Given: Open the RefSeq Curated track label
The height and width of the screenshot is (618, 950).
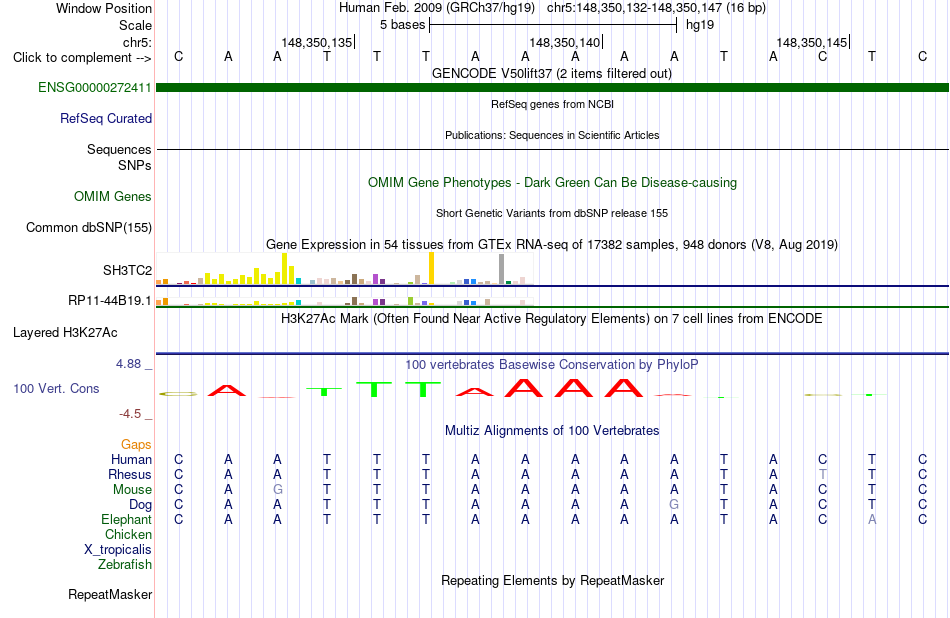Looking at the screenshot, I should coord(106,118).
